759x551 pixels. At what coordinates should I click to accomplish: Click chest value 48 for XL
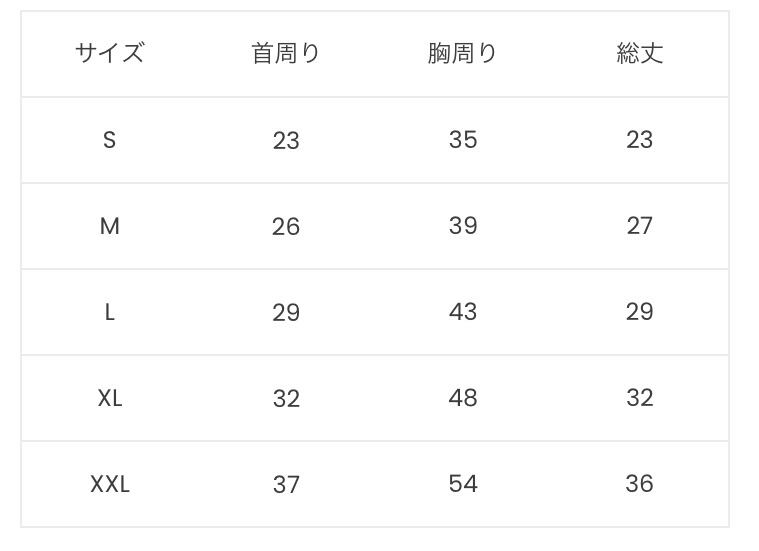click(x=462, y=398)
